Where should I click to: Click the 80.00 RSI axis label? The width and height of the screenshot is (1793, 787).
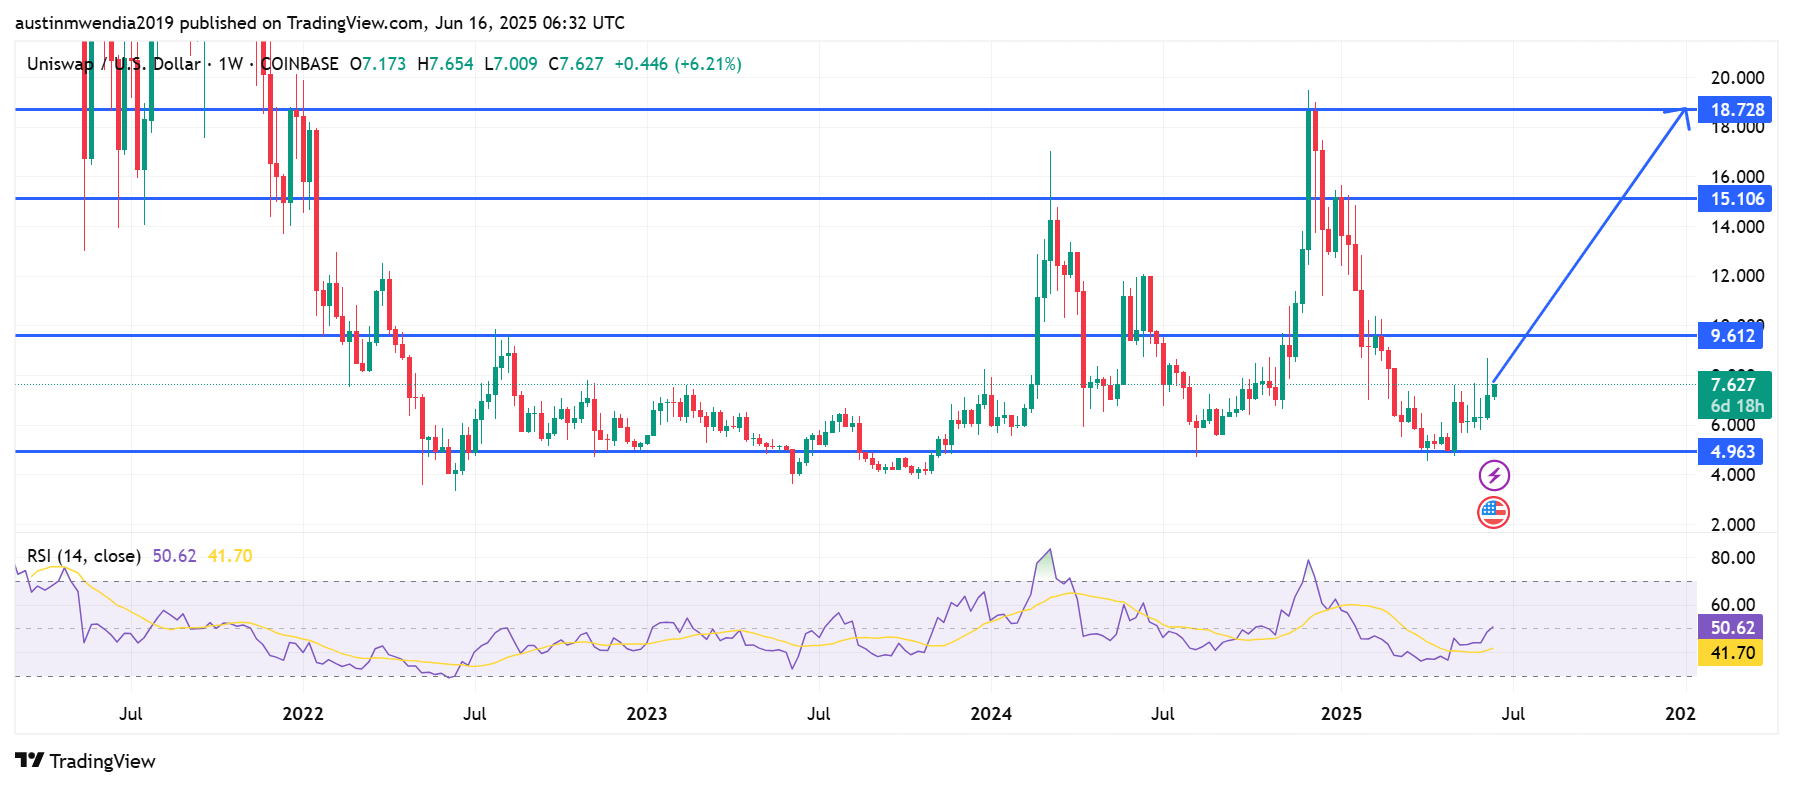pyautogui.click(x=1733, y=558)
